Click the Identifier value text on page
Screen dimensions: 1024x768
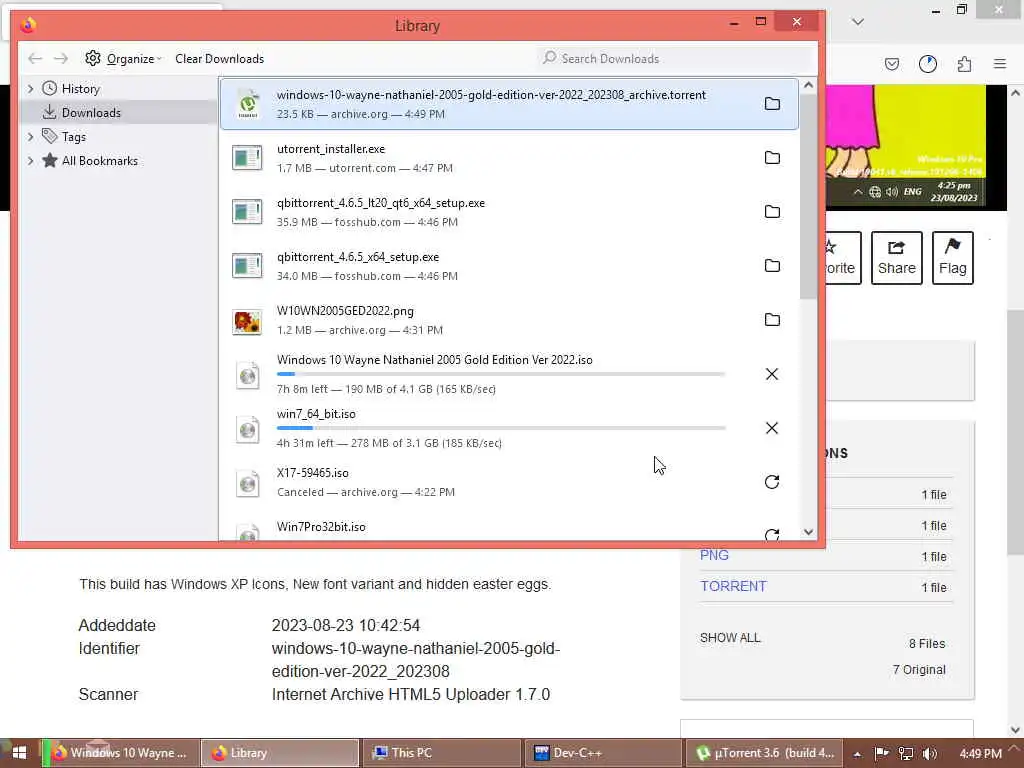pos(416,660)
